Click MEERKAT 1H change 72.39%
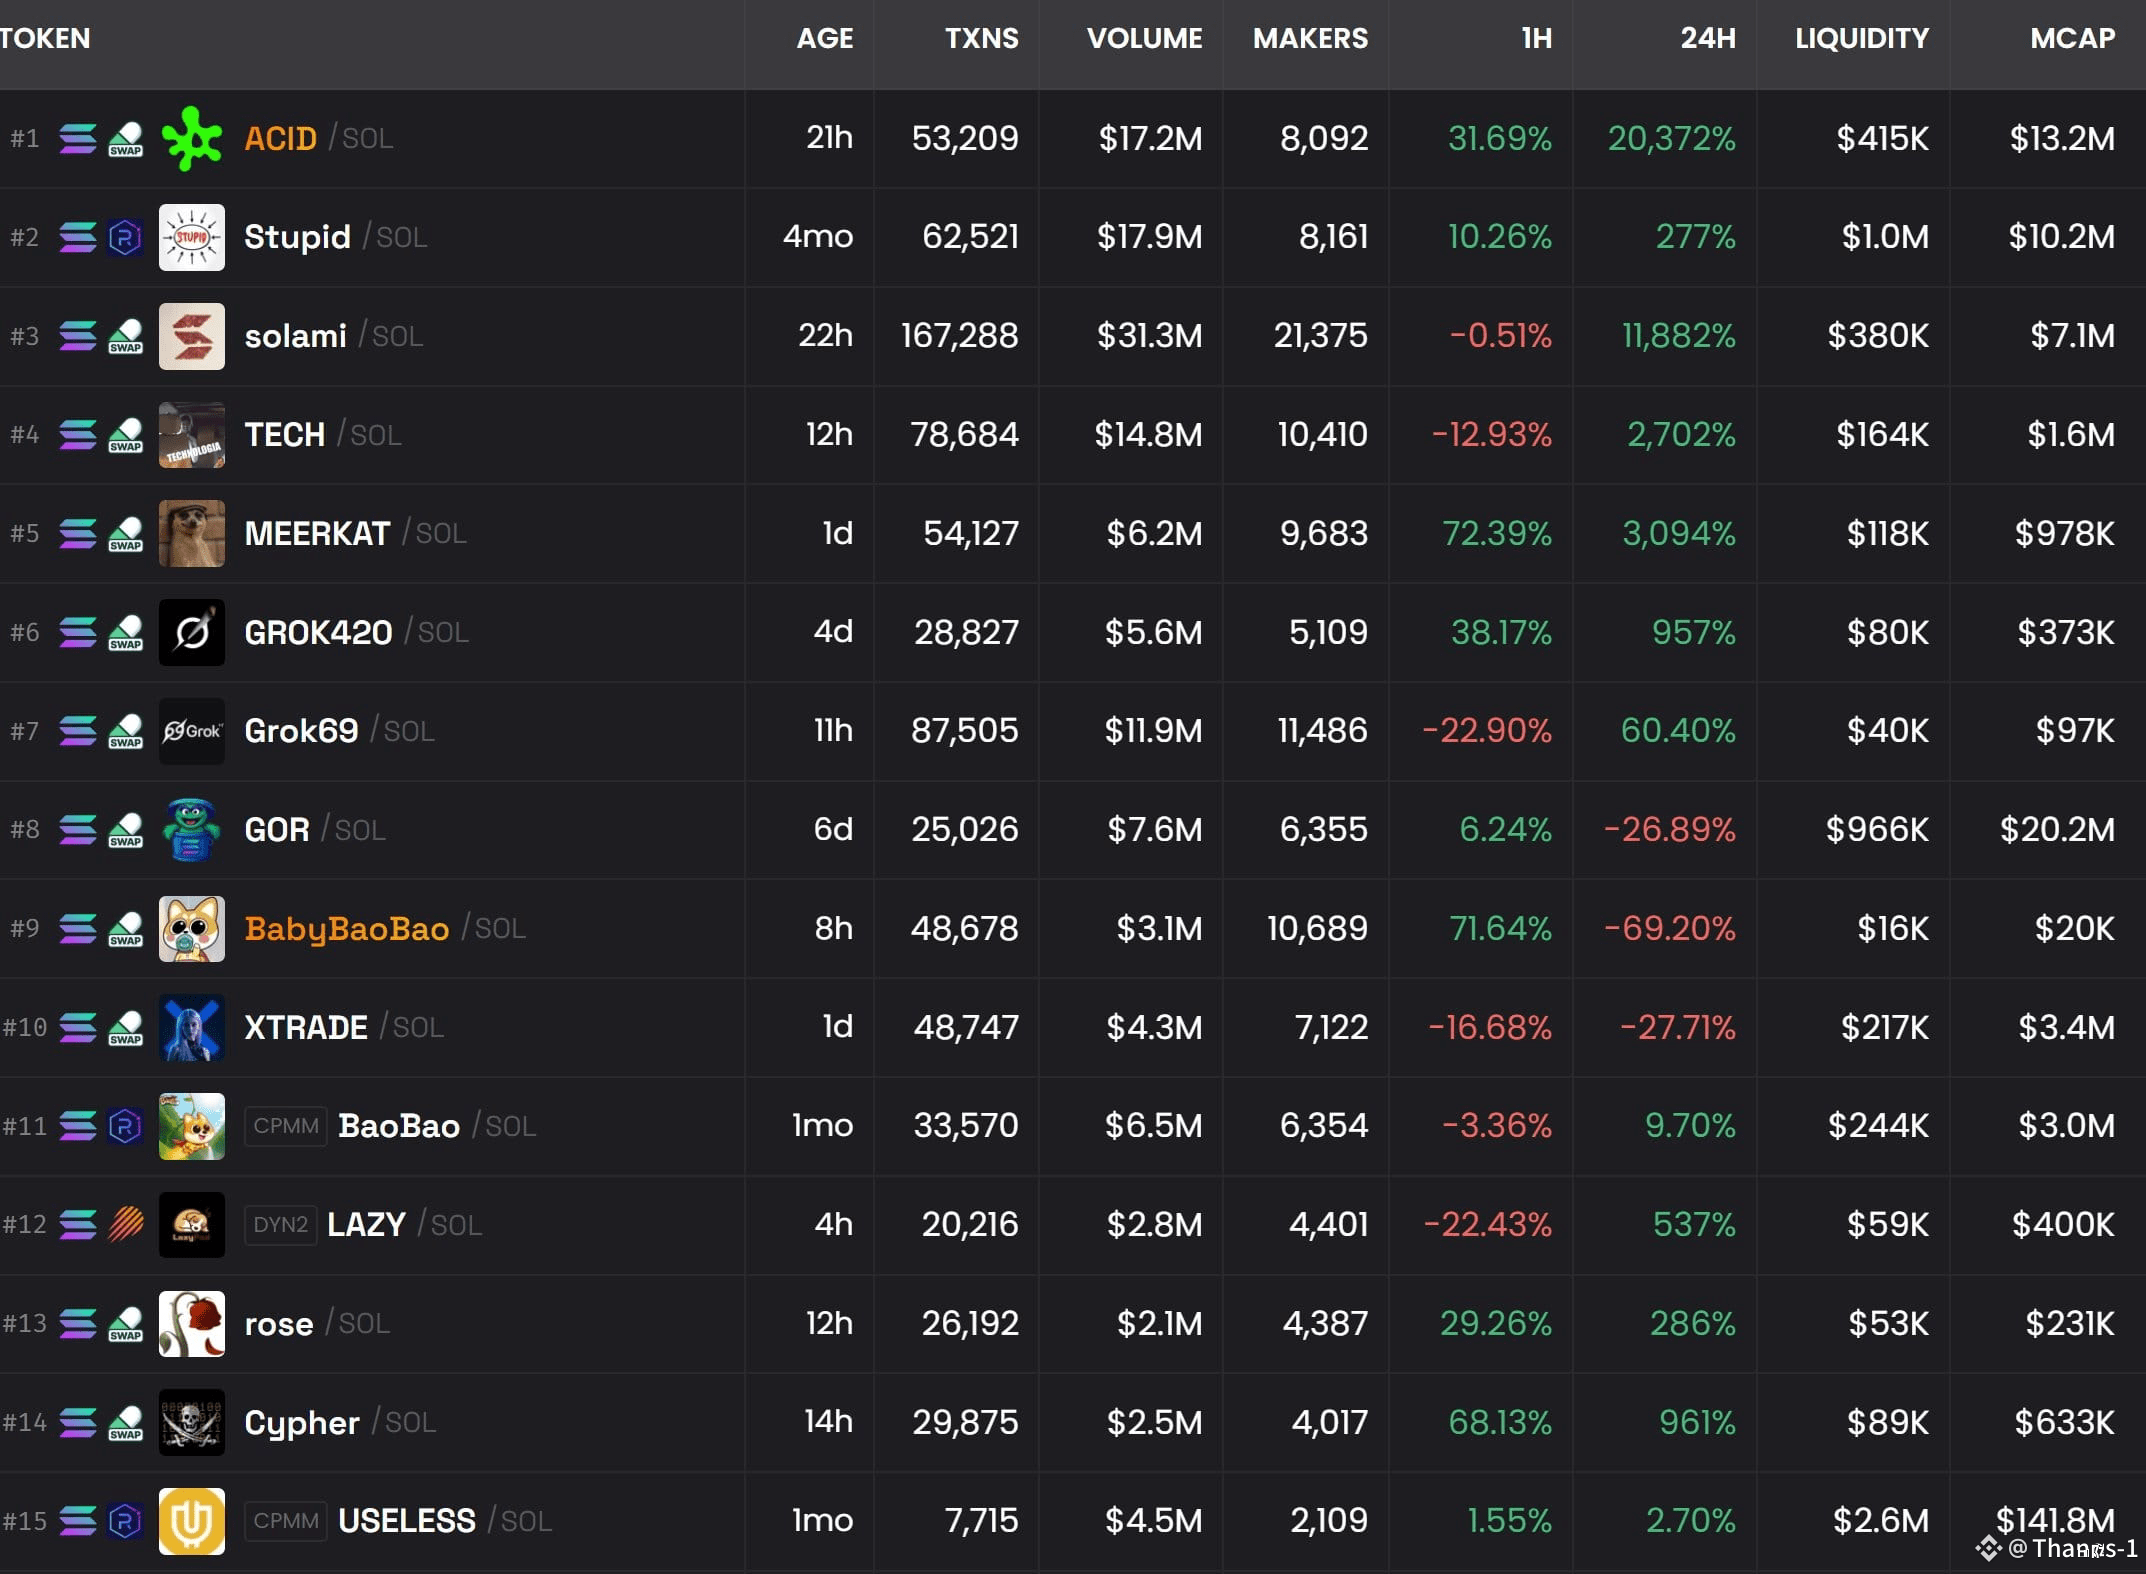This screenshot has width=2146, height=1574. click(x=1496, y=533)
